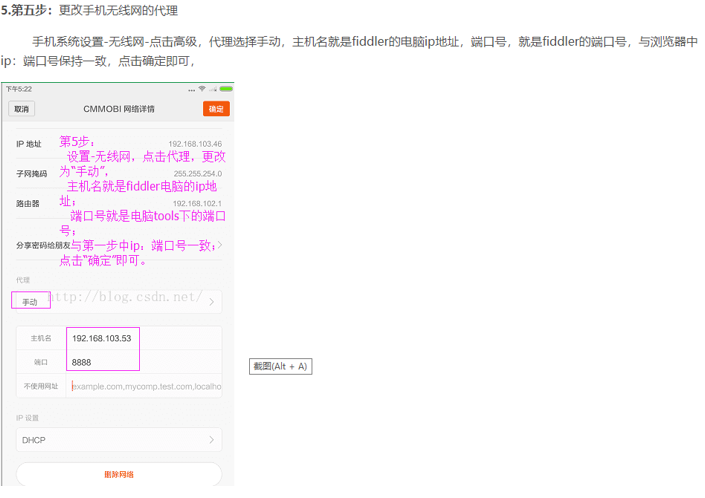Click the 端口 field showing 8888
The image size is (705, 498).
143,362
